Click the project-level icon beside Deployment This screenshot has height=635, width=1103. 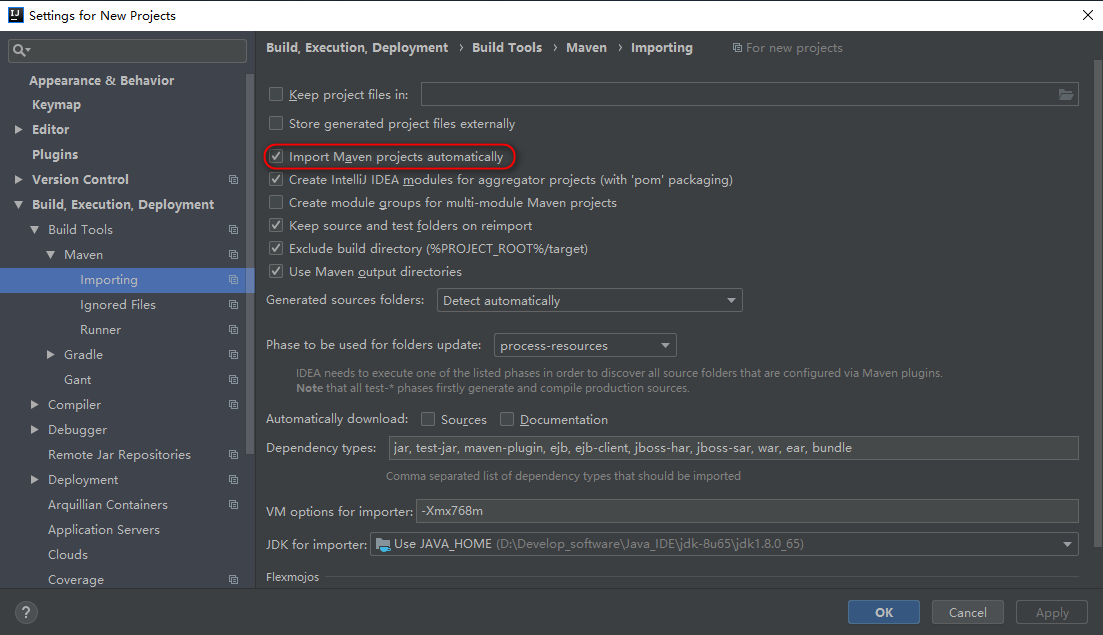[234, 480]
